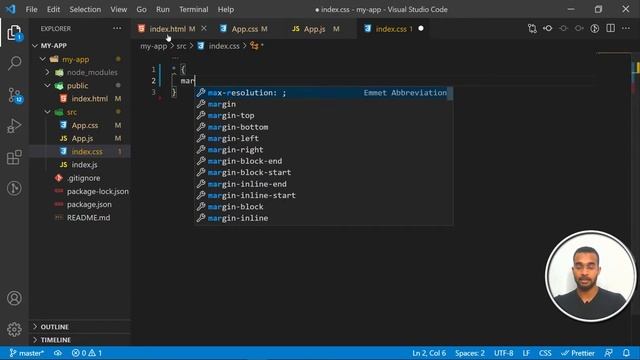This screenshot has height=360, width=640.
Task: Open the Terminal menu
Action: pos(193,9)
